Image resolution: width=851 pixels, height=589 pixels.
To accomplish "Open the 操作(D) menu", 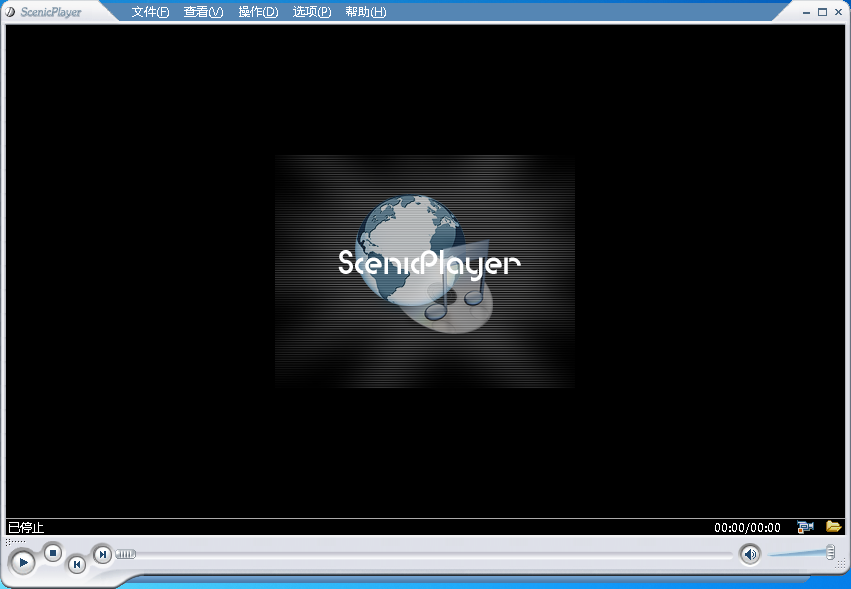I will click(x=258, y=12).
